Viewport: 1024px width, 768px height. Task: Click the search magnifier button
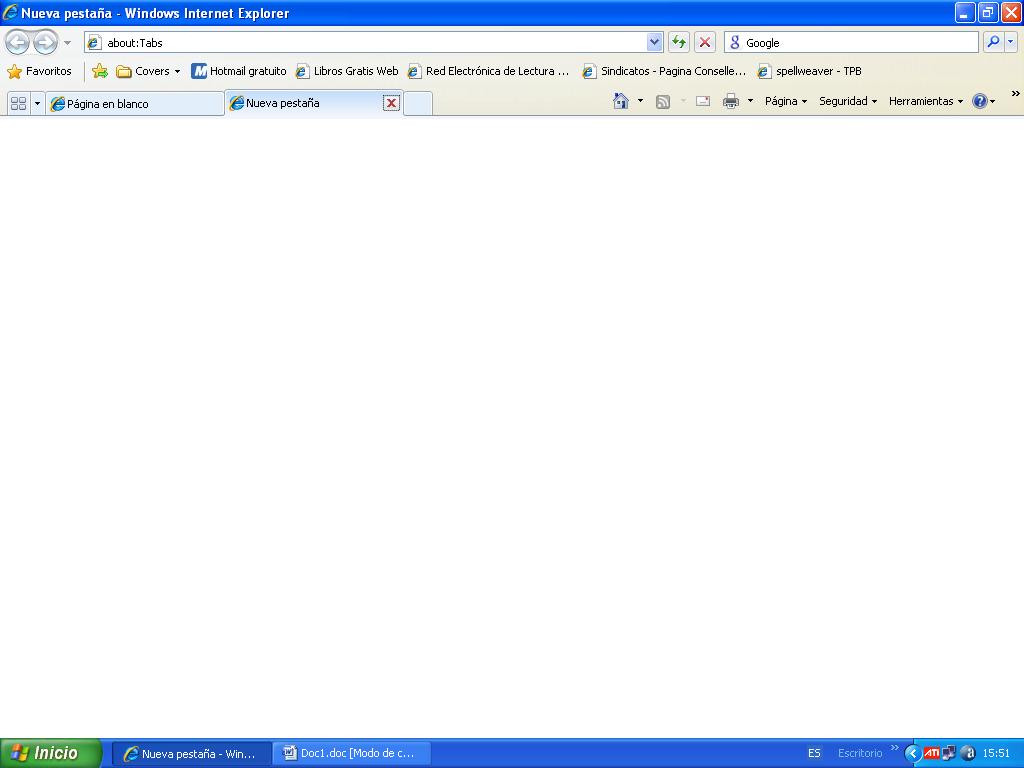[x=993, y=42]
